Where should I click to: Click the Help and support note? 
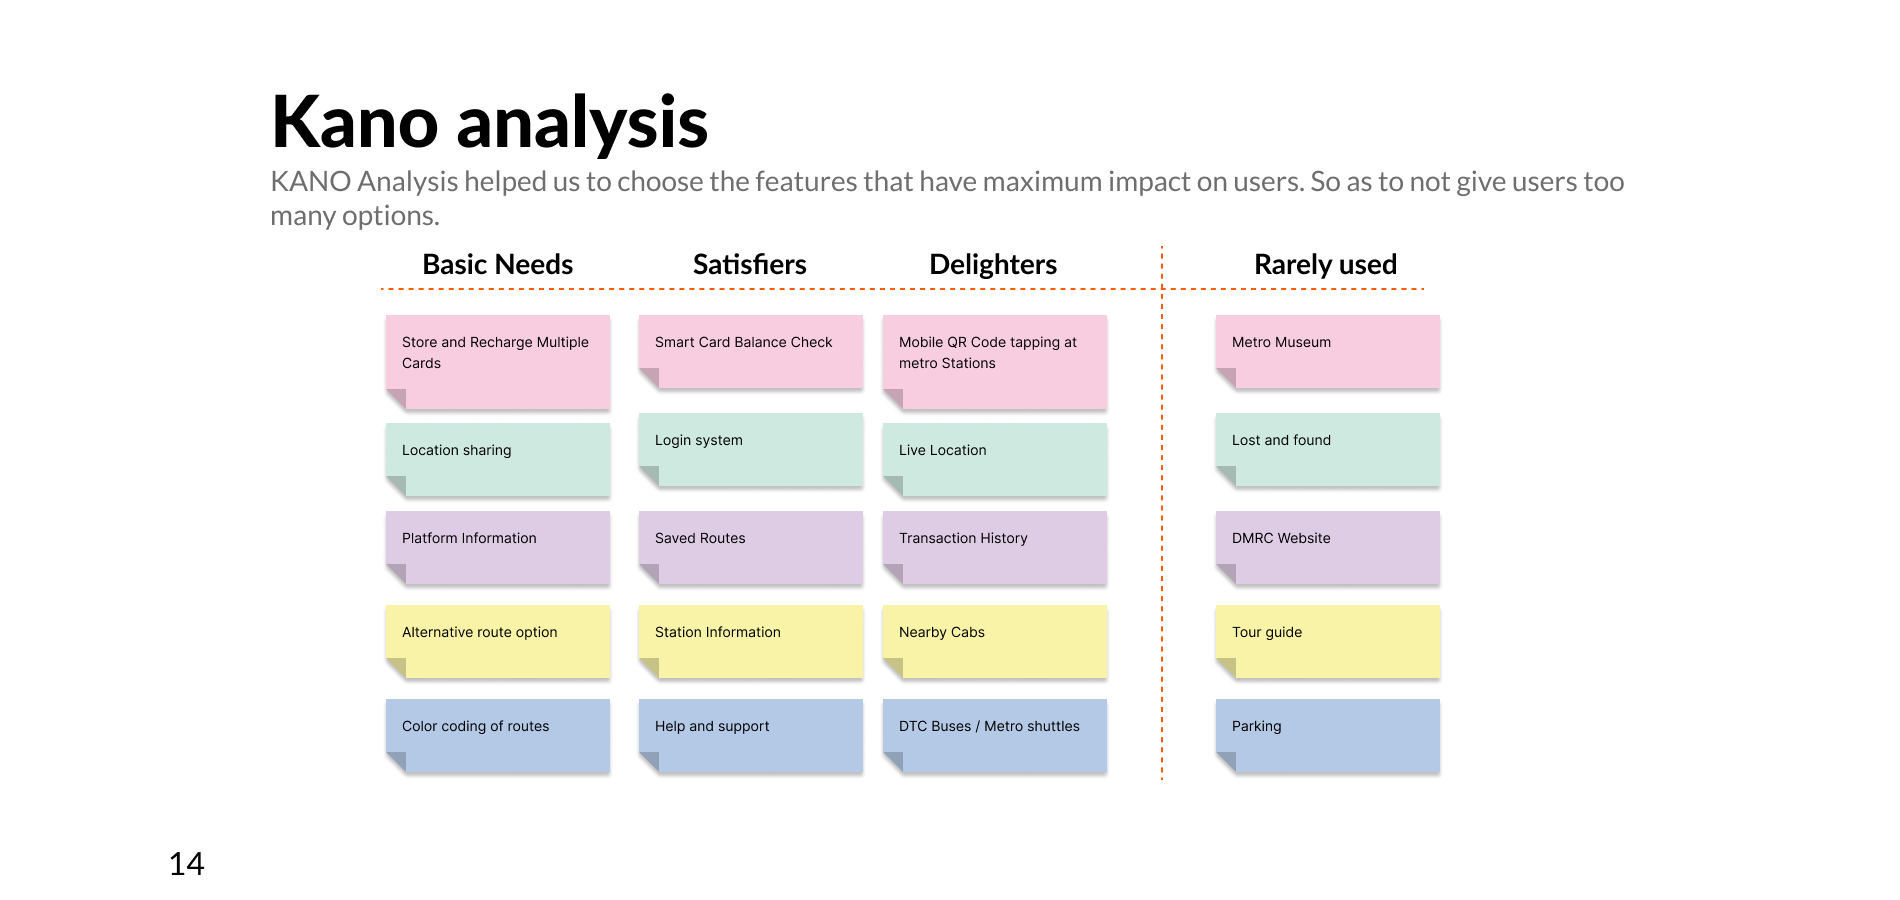[751, 736]
